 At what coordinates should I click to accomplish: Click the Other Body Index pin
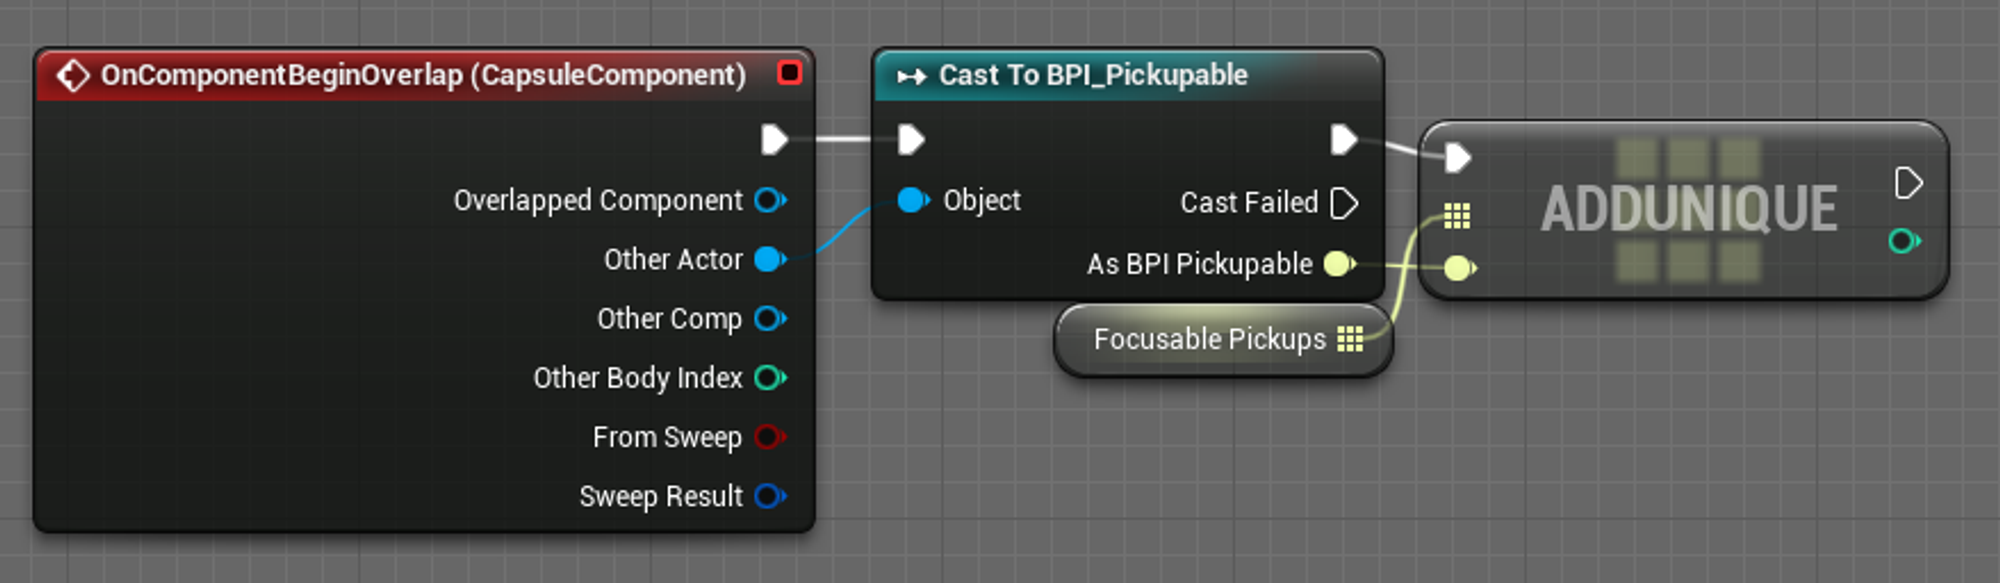click(x=769, y=378)
